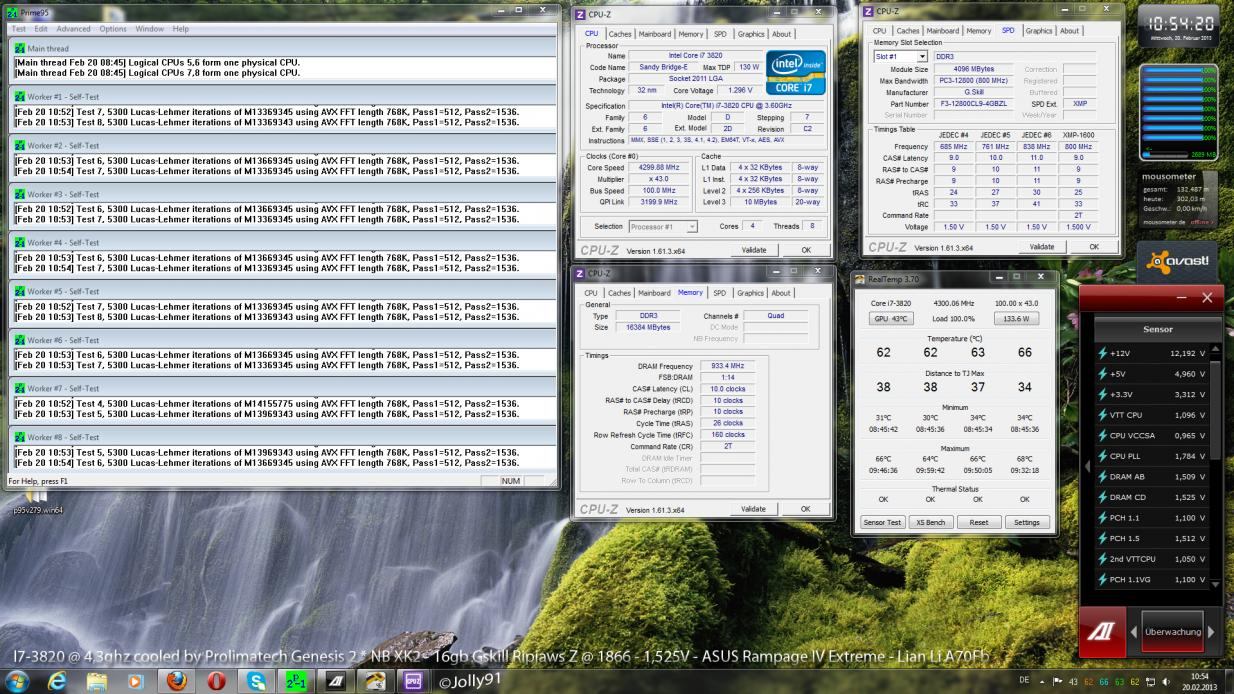Click the 133.6 W button in RealTemp

[x=1016, y=318]
